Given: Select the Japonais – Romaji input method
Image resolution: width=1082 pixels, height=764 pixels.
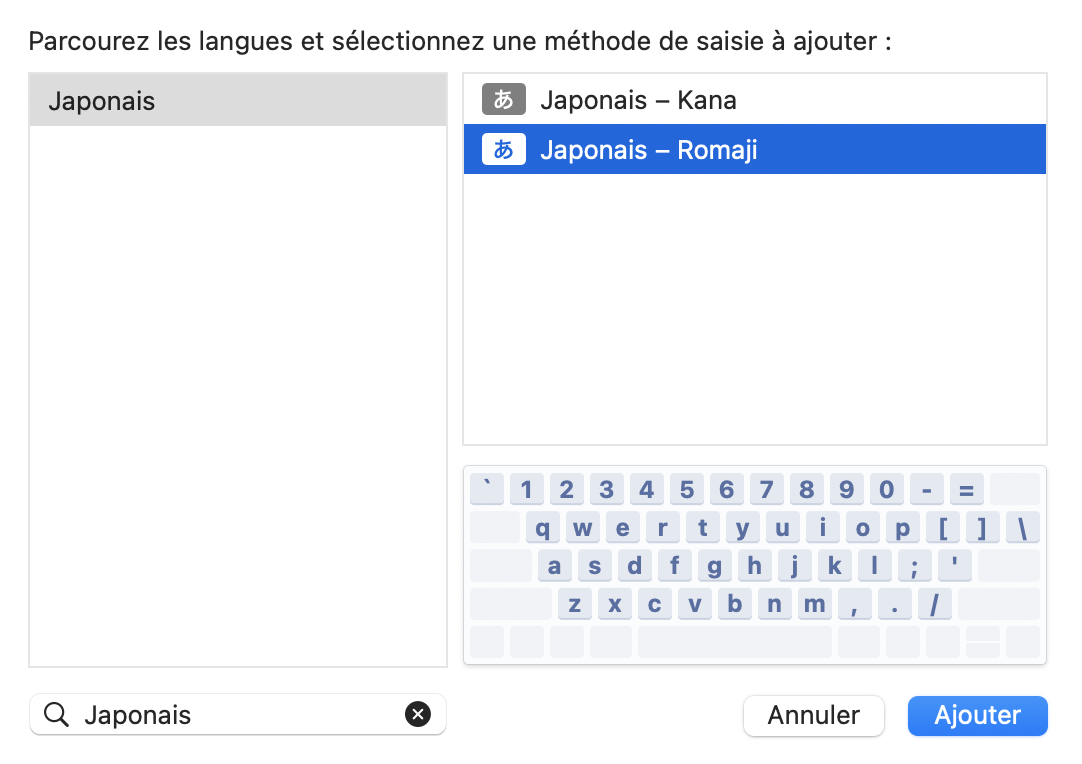Looking at the screenshot, I should 648,150.
